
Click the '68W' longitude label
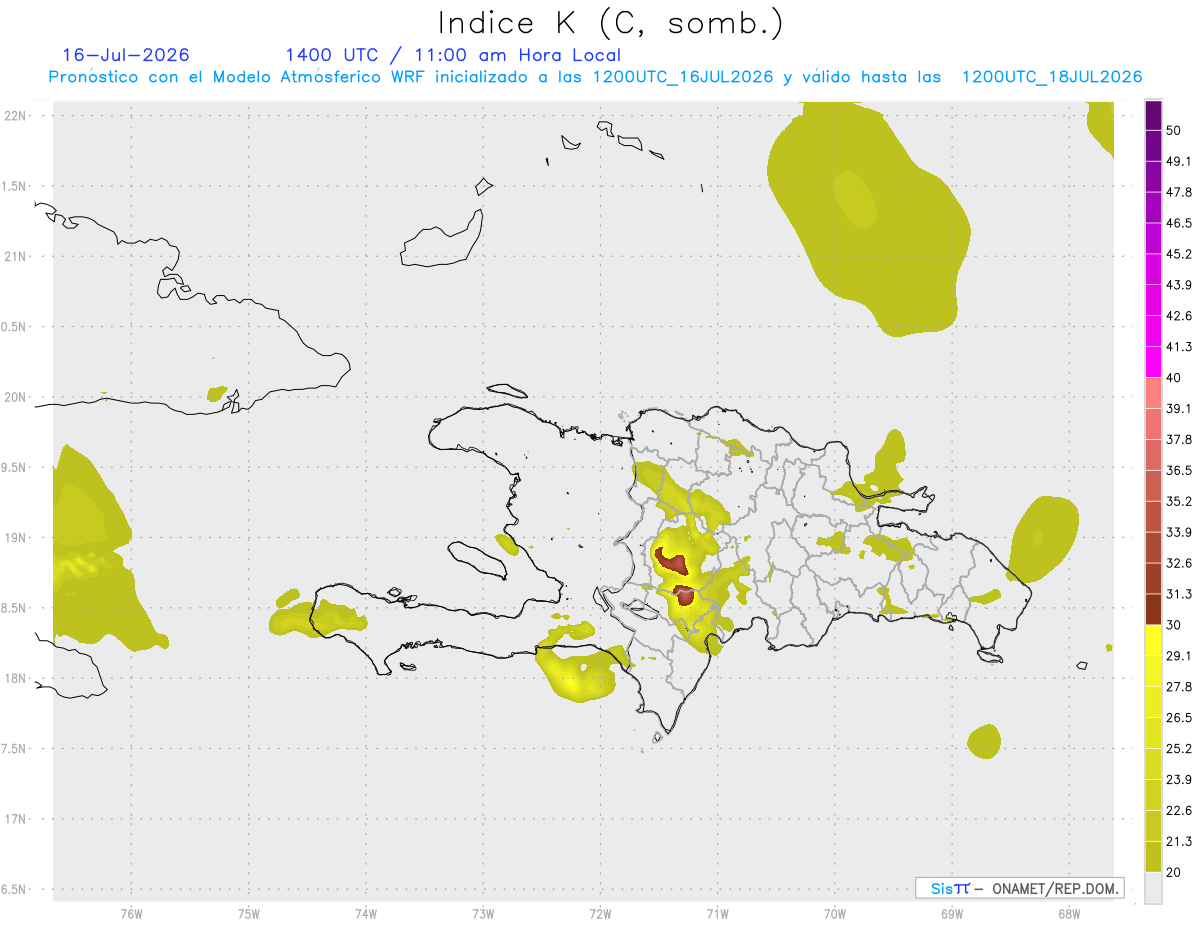pos(1069,913)
